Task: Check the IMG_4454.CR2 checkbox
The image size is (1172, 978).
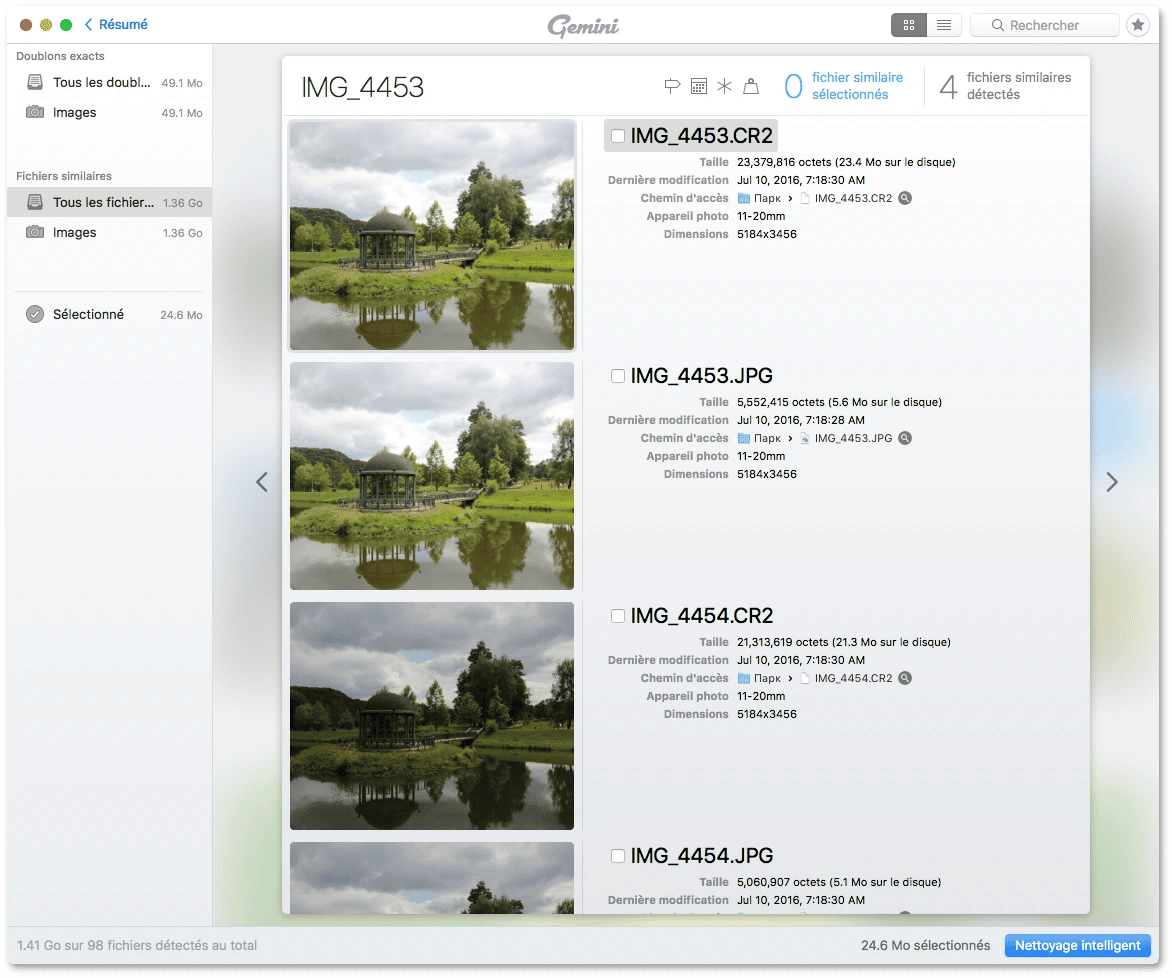Action: click(617, 616)
